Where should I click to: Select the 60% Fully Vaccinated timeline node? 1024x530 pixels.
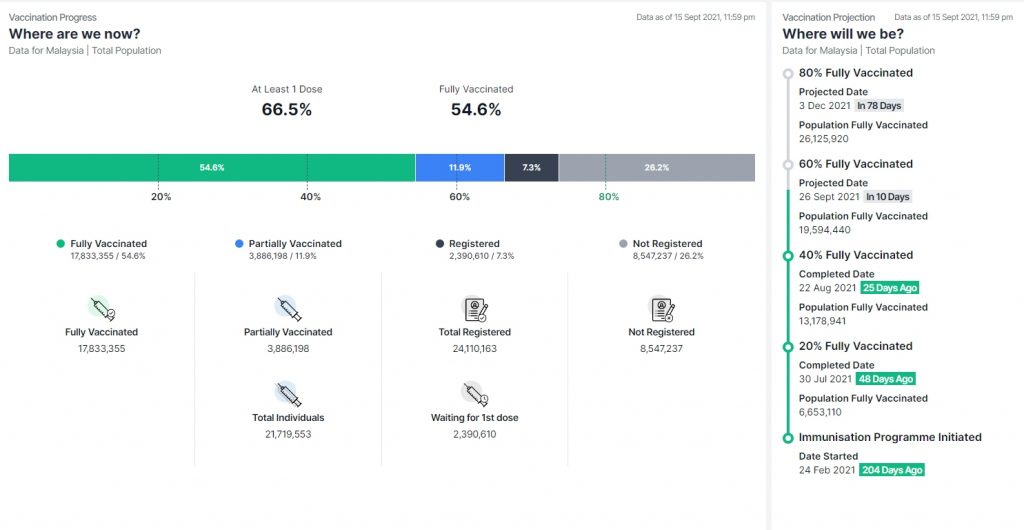coord(788,164)
